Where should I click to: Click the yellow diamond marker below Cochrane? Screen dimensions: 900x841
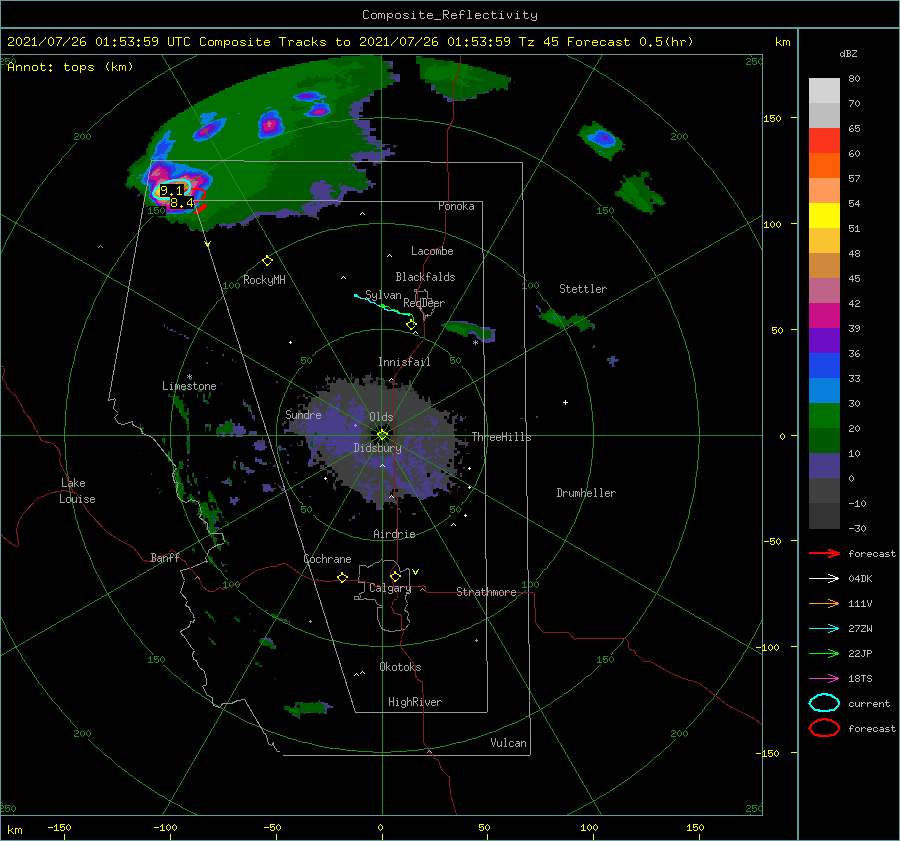point(342,577)
